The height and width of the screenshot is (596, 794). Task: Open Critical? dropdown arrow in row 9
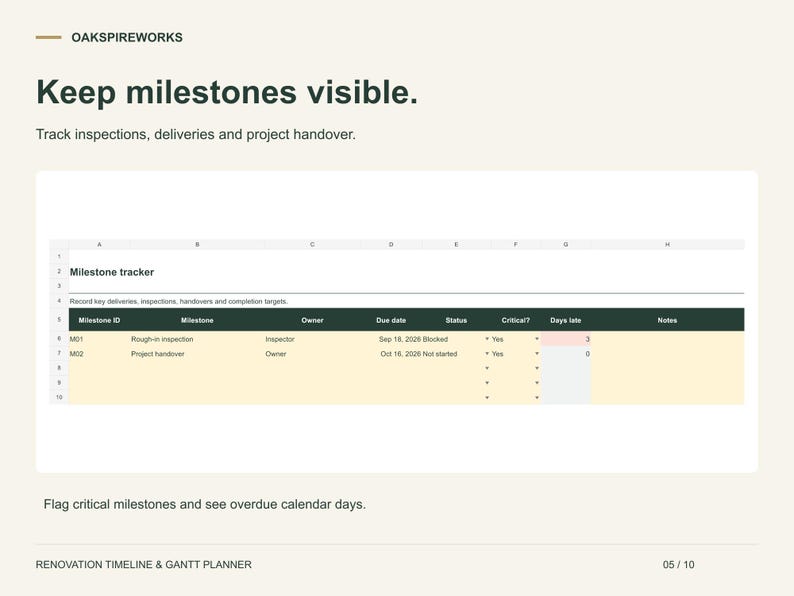pos(537,383)
